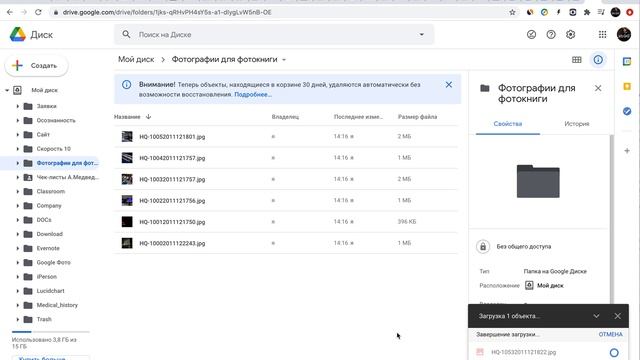Click thumbnail of HQ-10052011121801.jpg
Image resolution: width=640 pixels, height=360 pixels.
127,136
